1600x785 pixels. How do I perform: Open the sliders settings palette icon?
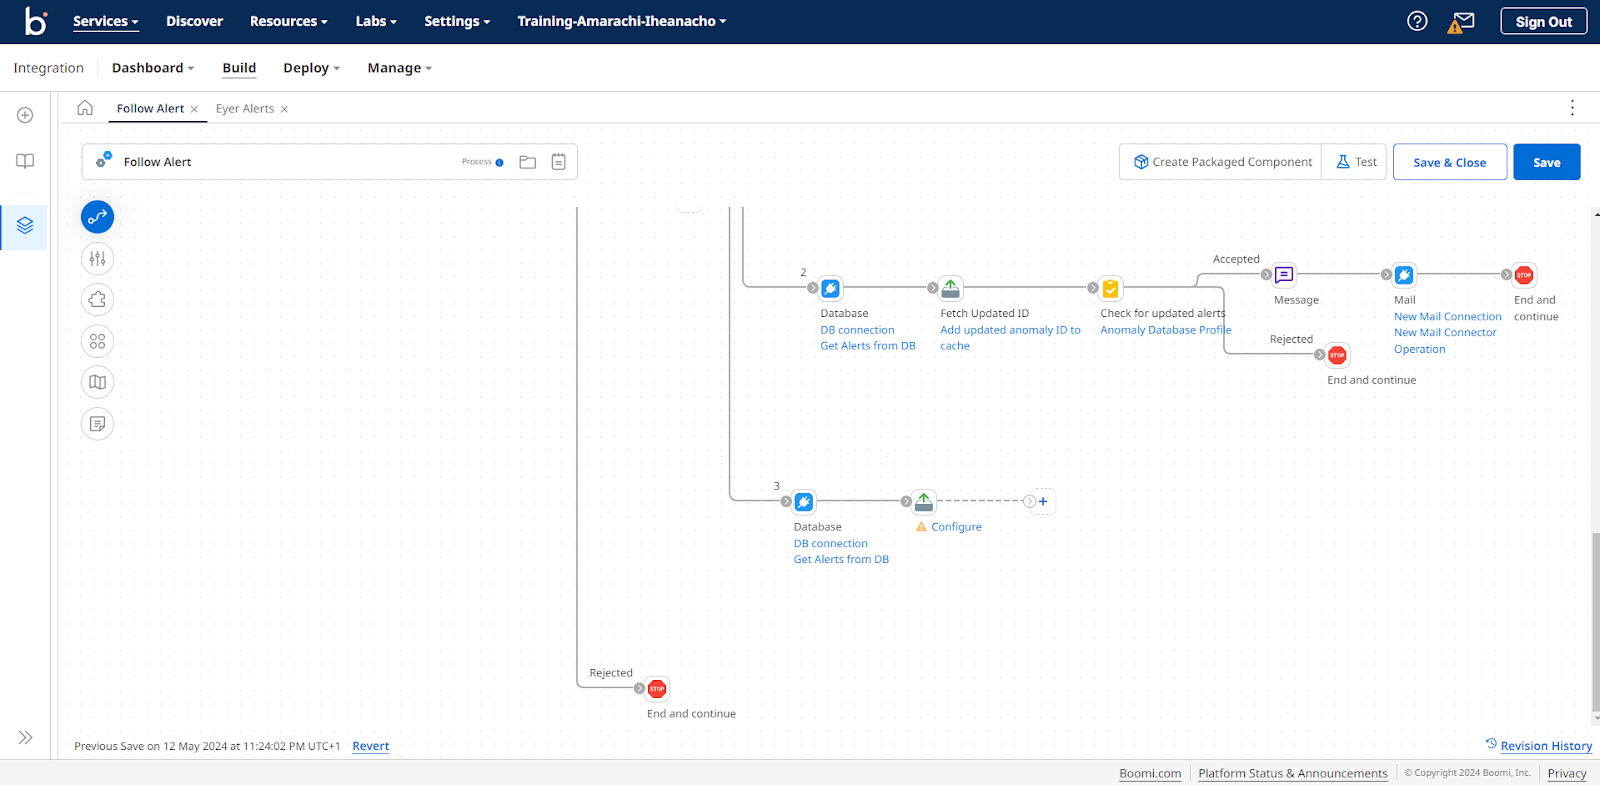click(97, 259)
